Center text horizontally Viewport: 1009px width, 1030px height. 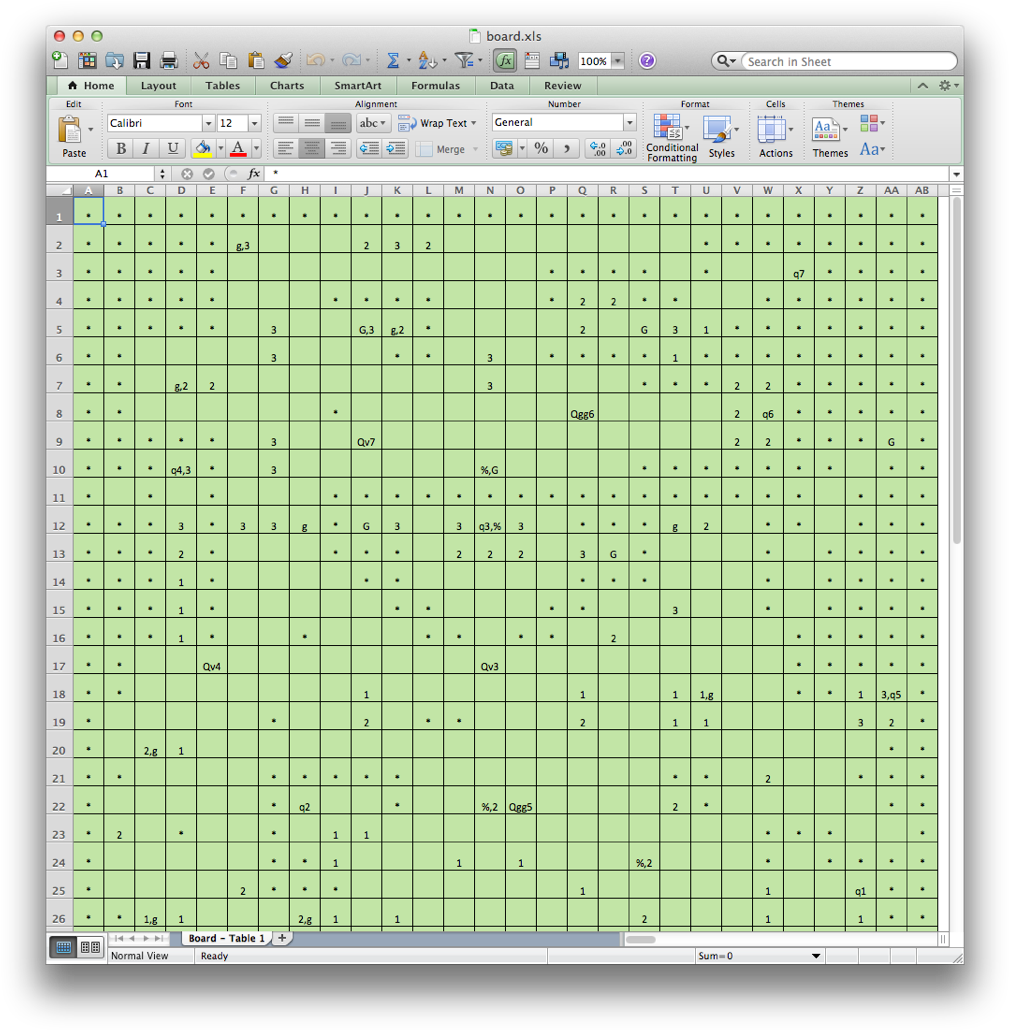tap(312, 148)
